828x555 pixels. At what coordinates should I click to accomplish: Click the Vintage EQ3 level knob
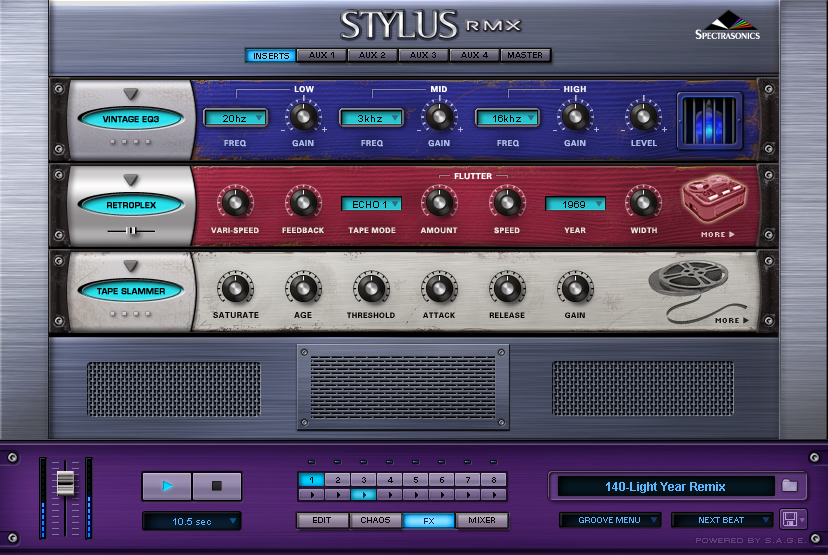(643, 117)
